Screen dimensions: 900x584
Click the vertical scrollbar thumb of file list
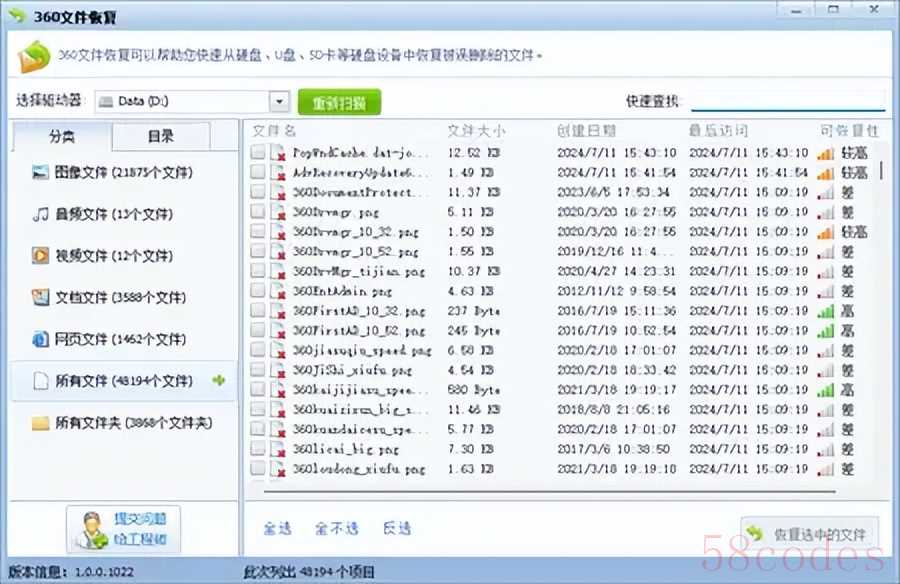(882, 171)
